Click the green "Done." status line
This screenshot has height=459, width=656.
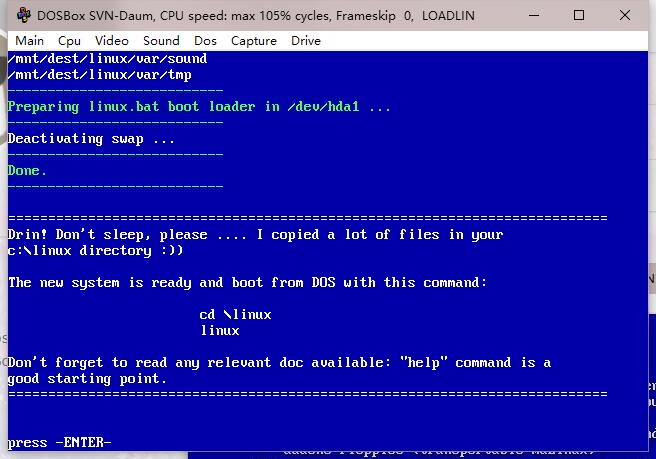pyautogui.click(x=27, y=170)
